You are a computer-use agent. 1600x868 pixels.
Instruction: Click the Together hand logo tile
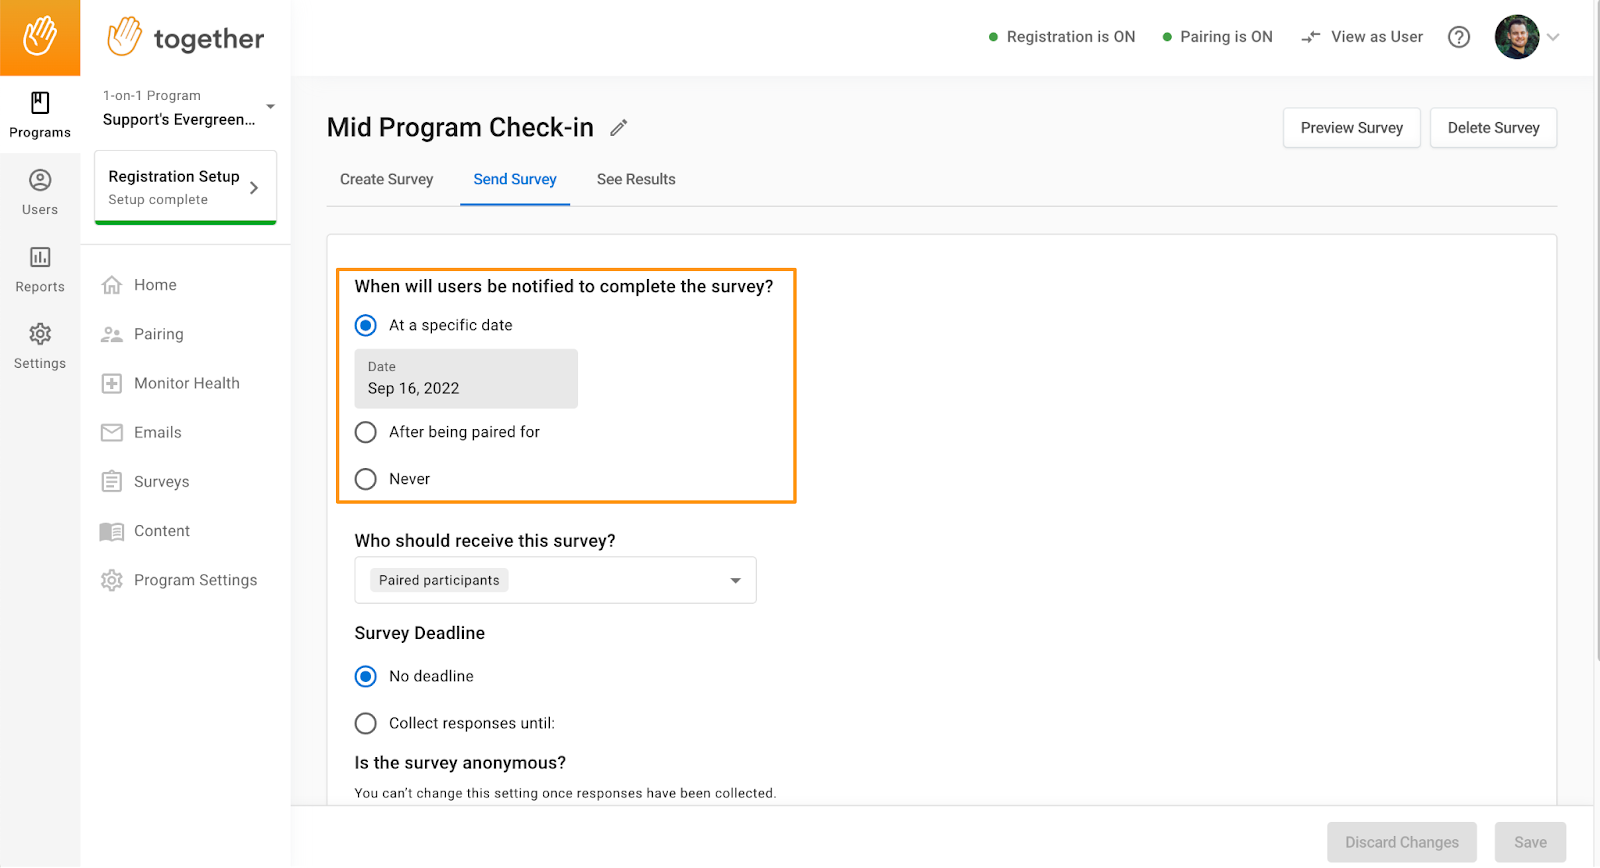coord(40,37)
